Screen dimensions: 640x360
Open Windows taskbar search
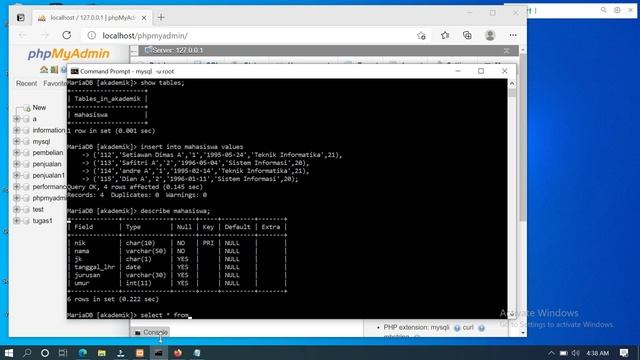point(27,353)
